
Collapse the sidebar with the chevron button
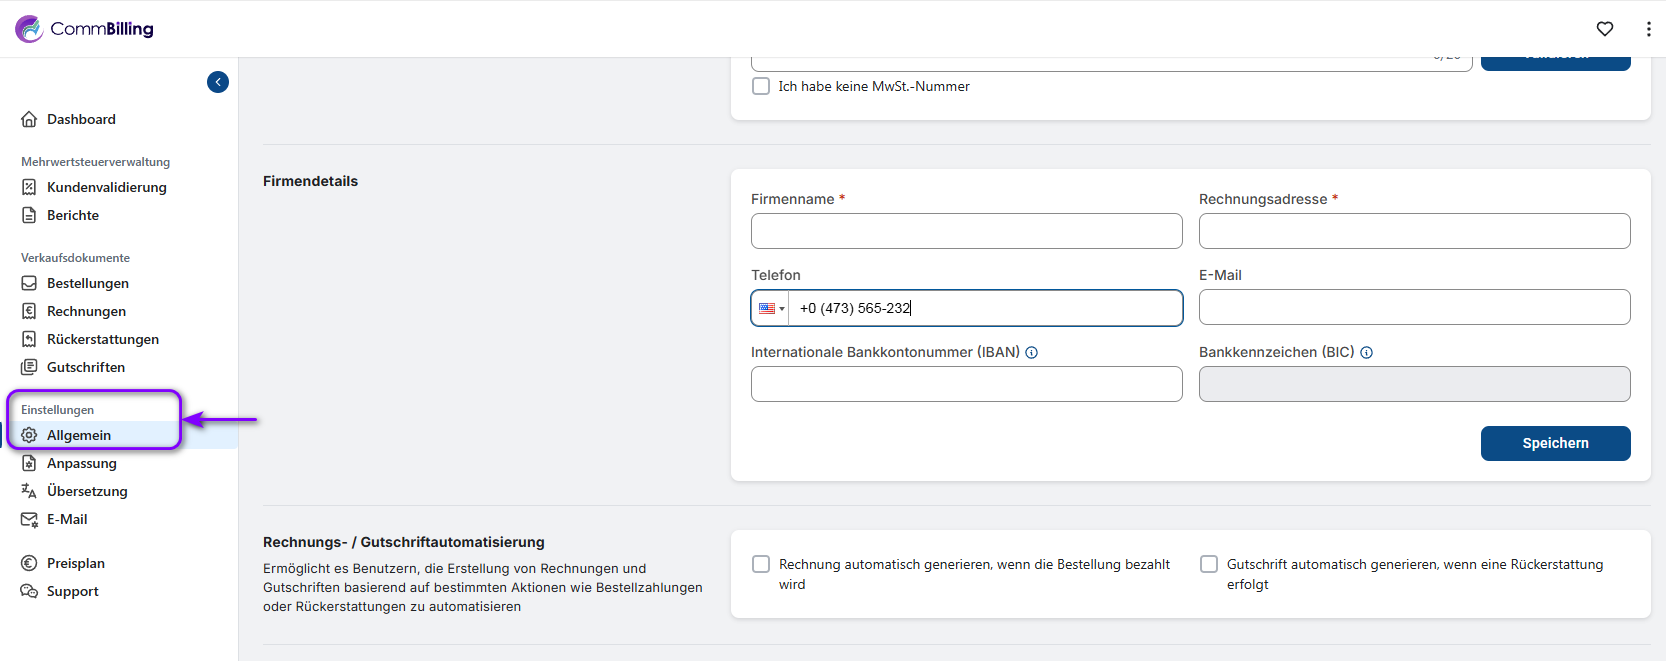tap(218, 82)
